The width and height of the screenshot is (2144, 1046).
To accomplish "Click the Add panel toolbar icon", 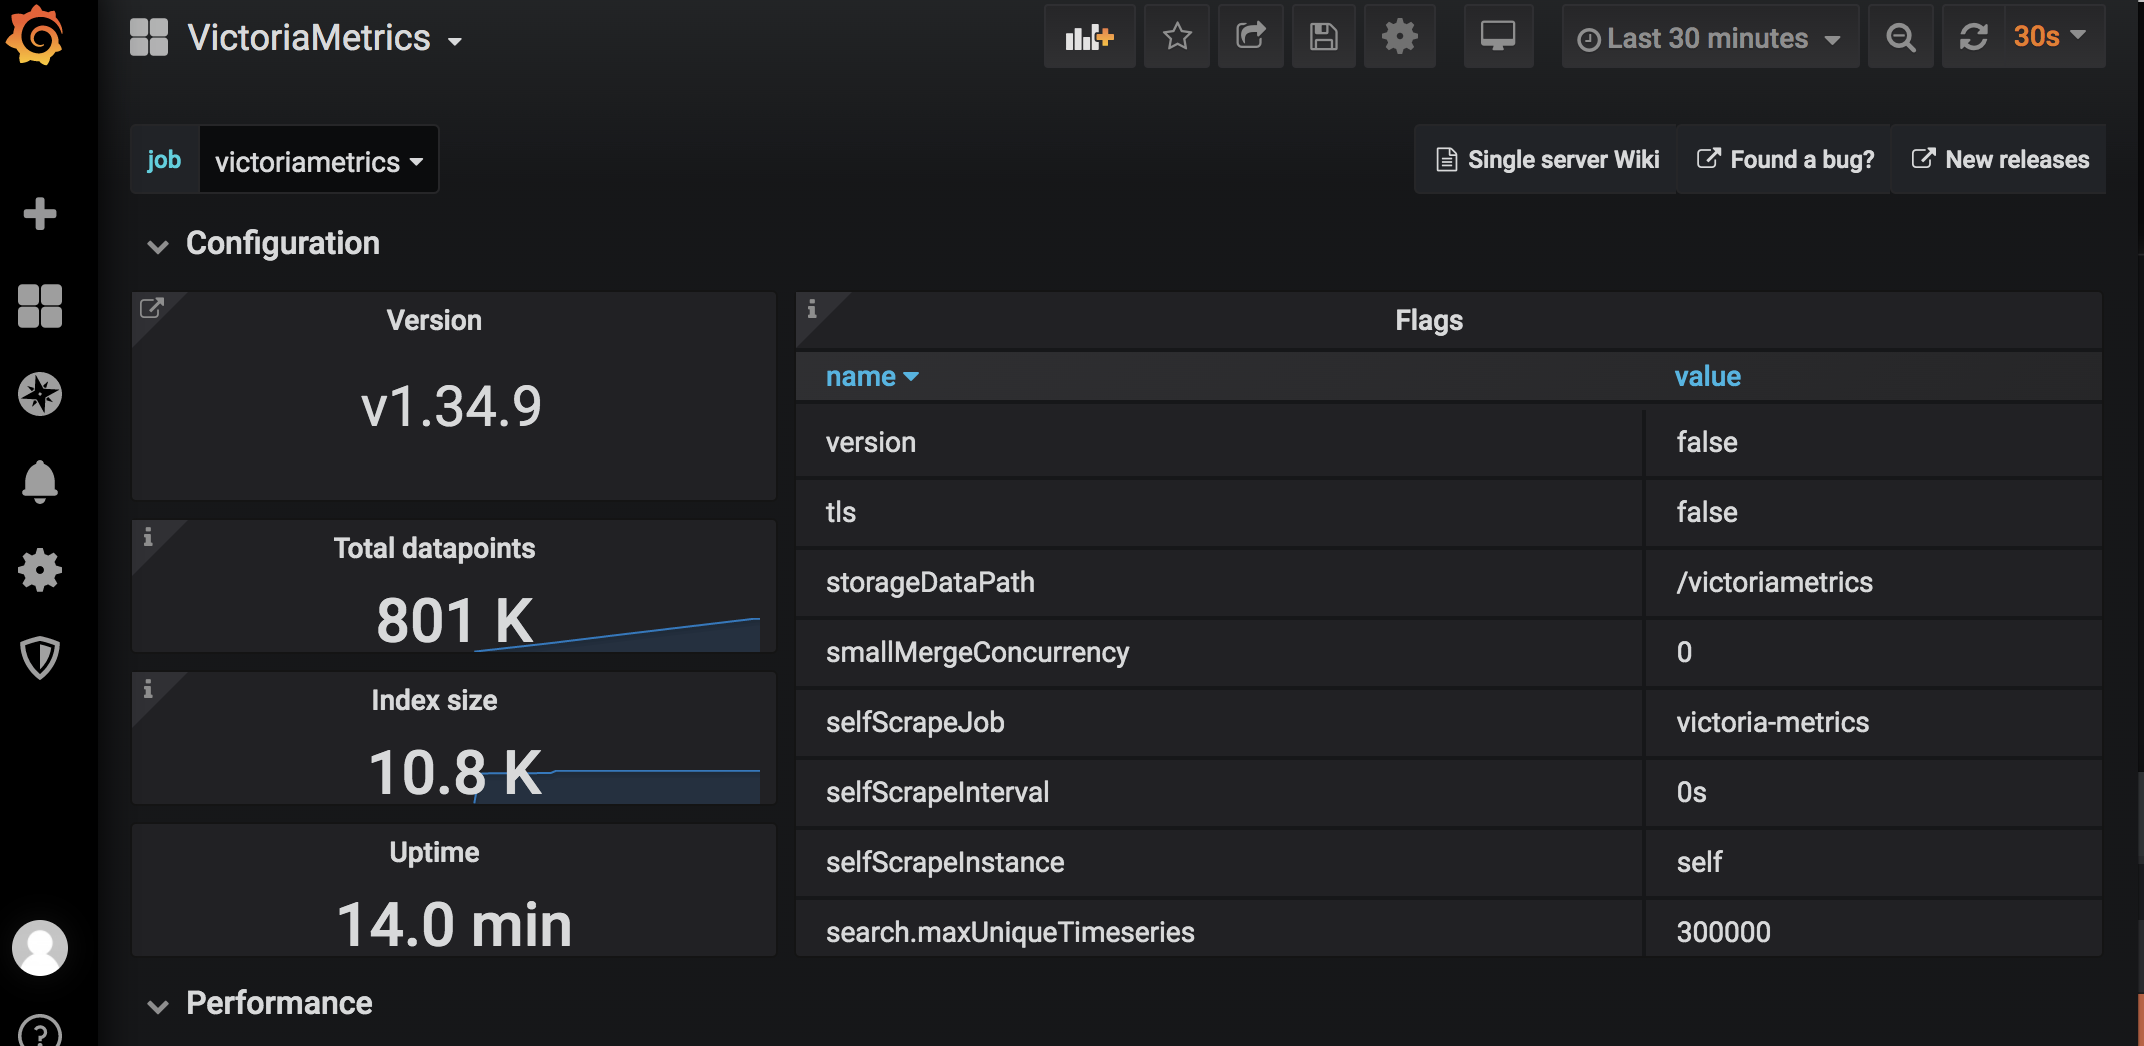I will click(1089, 37).
